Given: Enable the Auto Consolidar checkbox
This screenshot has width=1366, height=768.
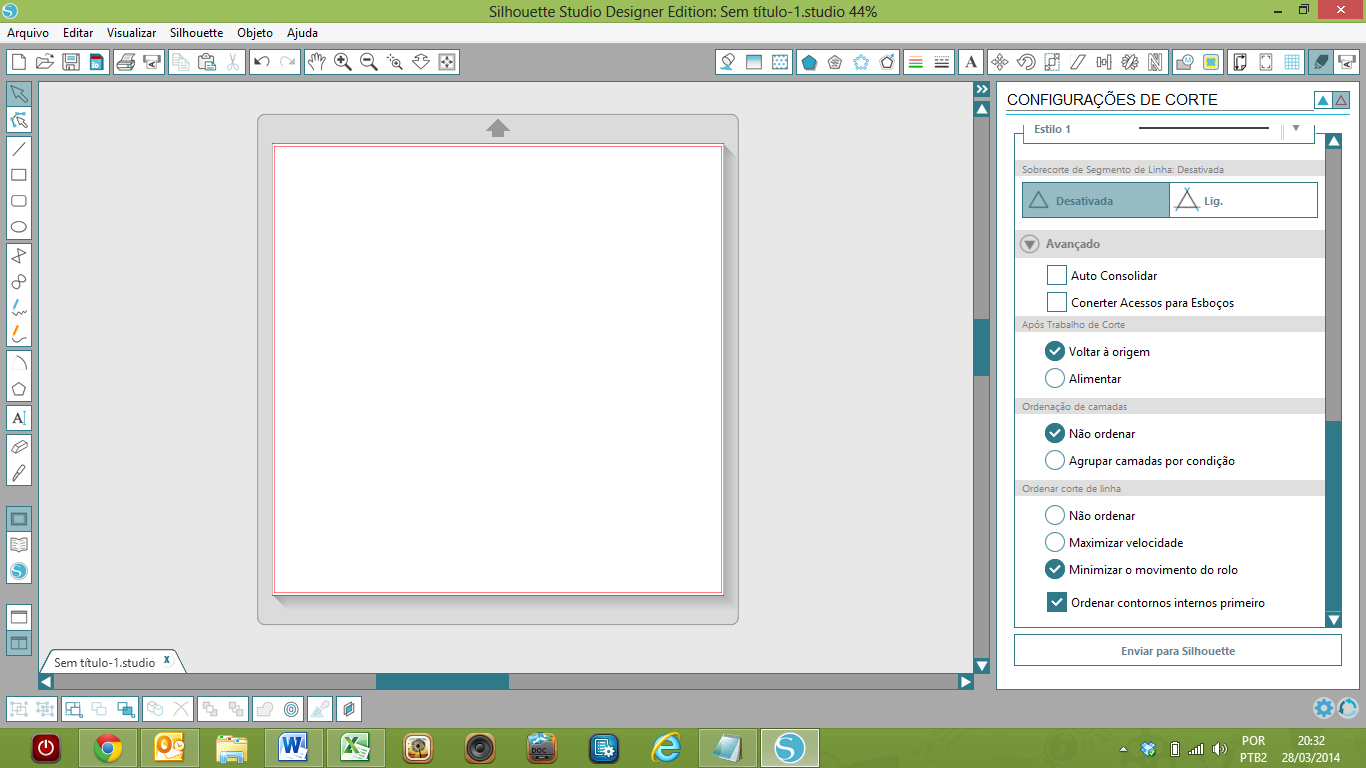Looking at the screenshot, I should 1057,275.
